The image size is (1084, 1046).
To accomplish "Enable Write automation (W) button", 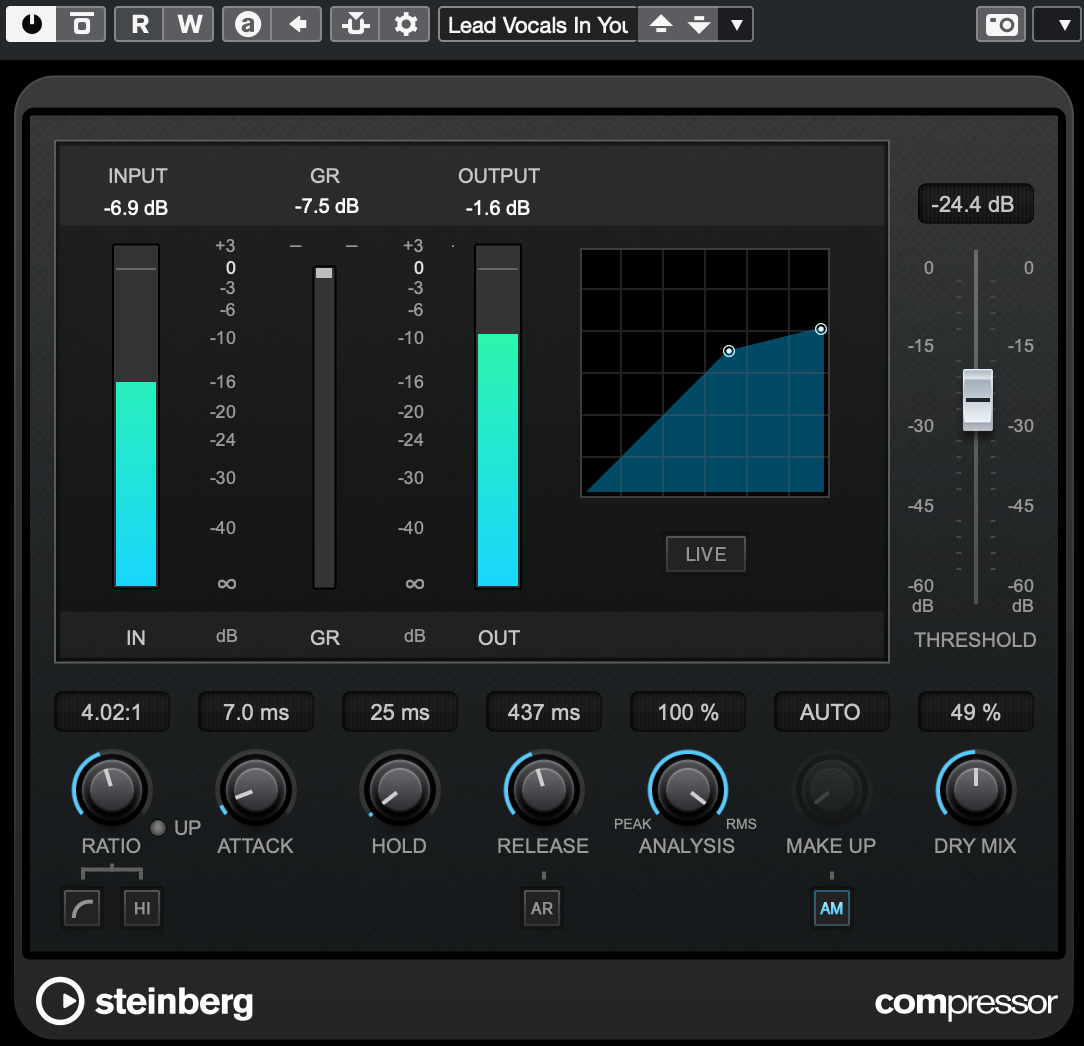I will (x=189, y=25).
